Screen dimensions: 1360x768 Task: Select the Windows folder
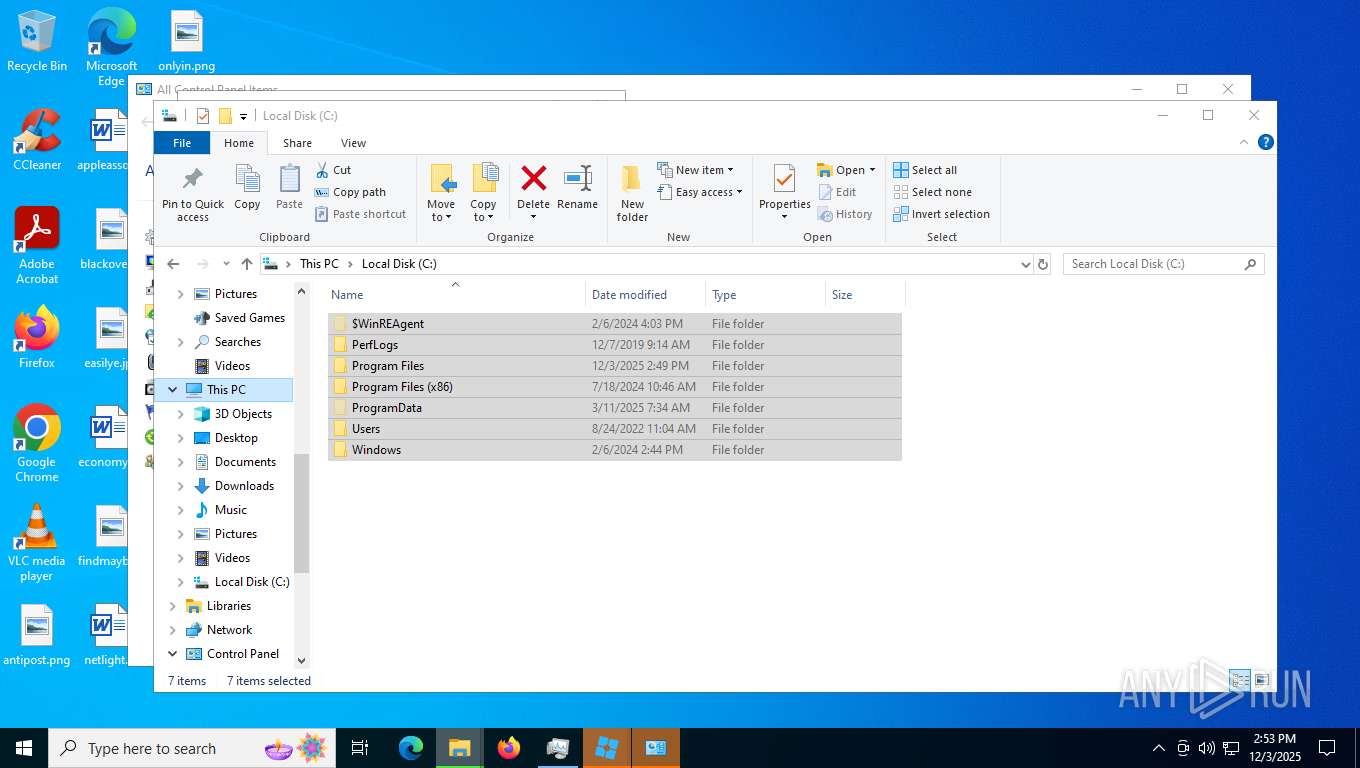[615, 450]
